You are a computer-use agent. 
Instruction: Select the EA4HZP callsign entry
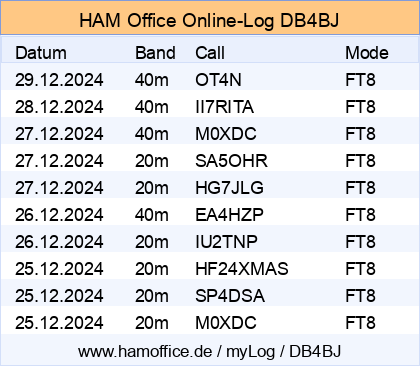[x=229, y=215]
